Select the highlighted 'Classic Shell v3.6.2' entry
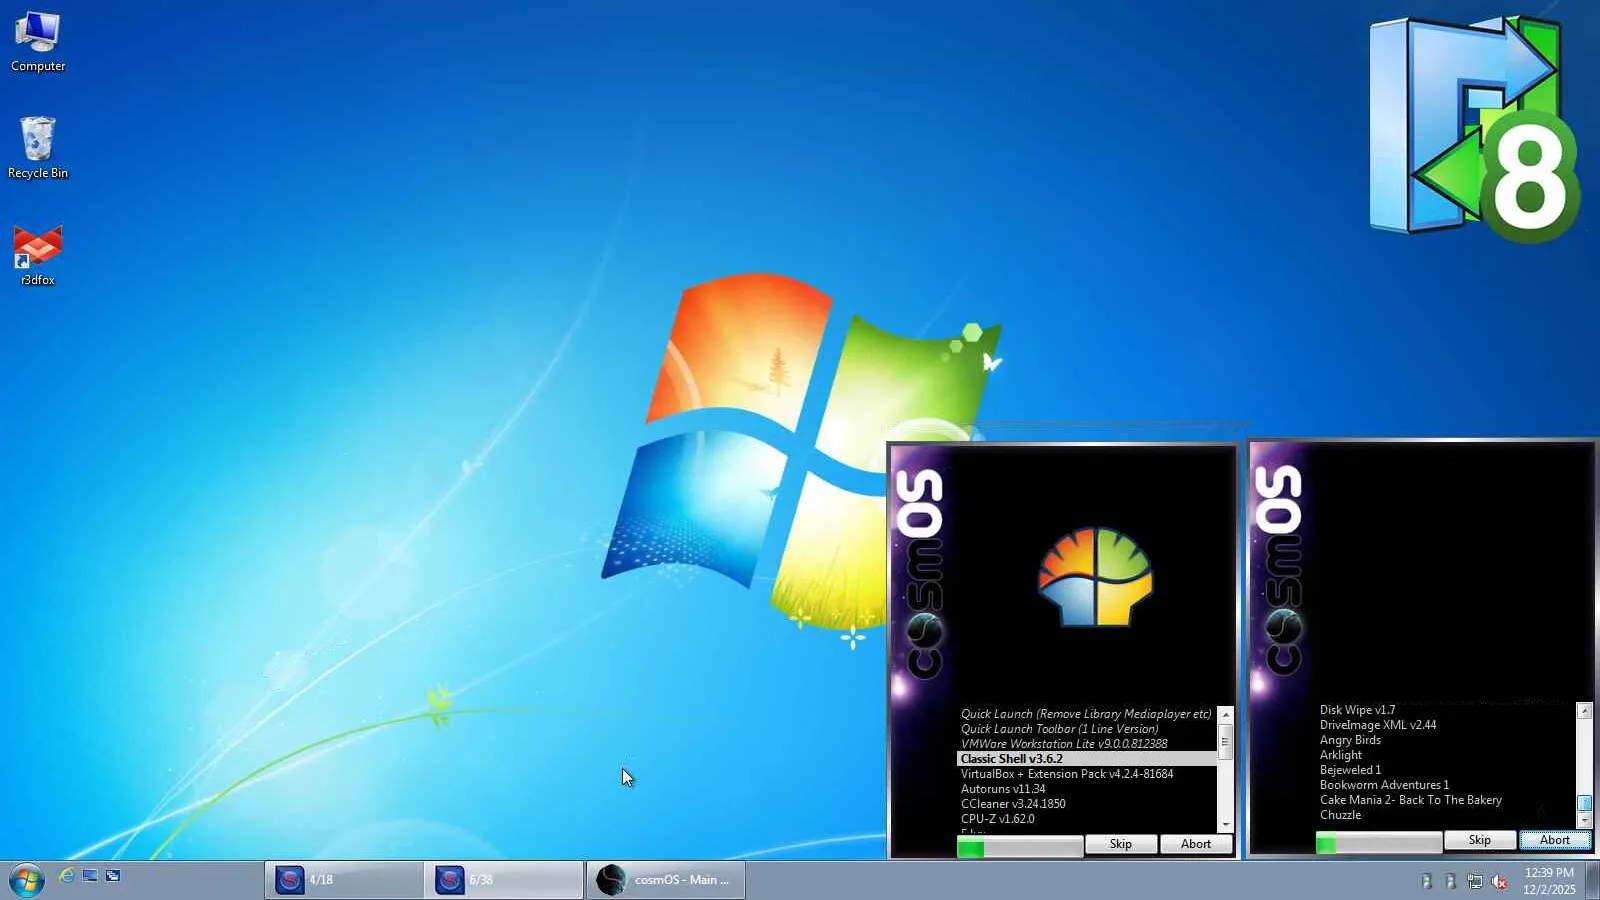 (1086, 759)
